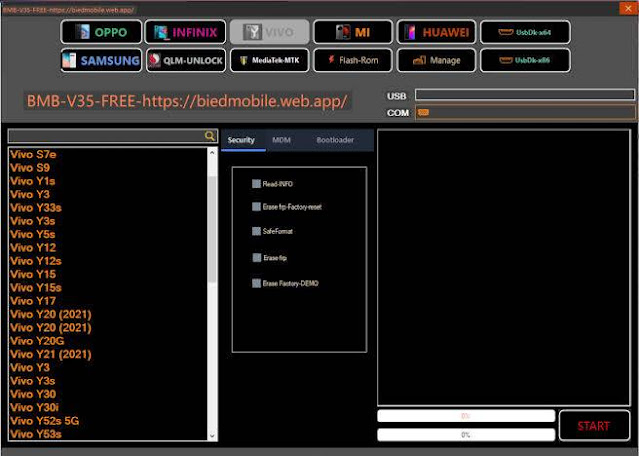Install the UsbDk-x64 driver

pos(525,32)
